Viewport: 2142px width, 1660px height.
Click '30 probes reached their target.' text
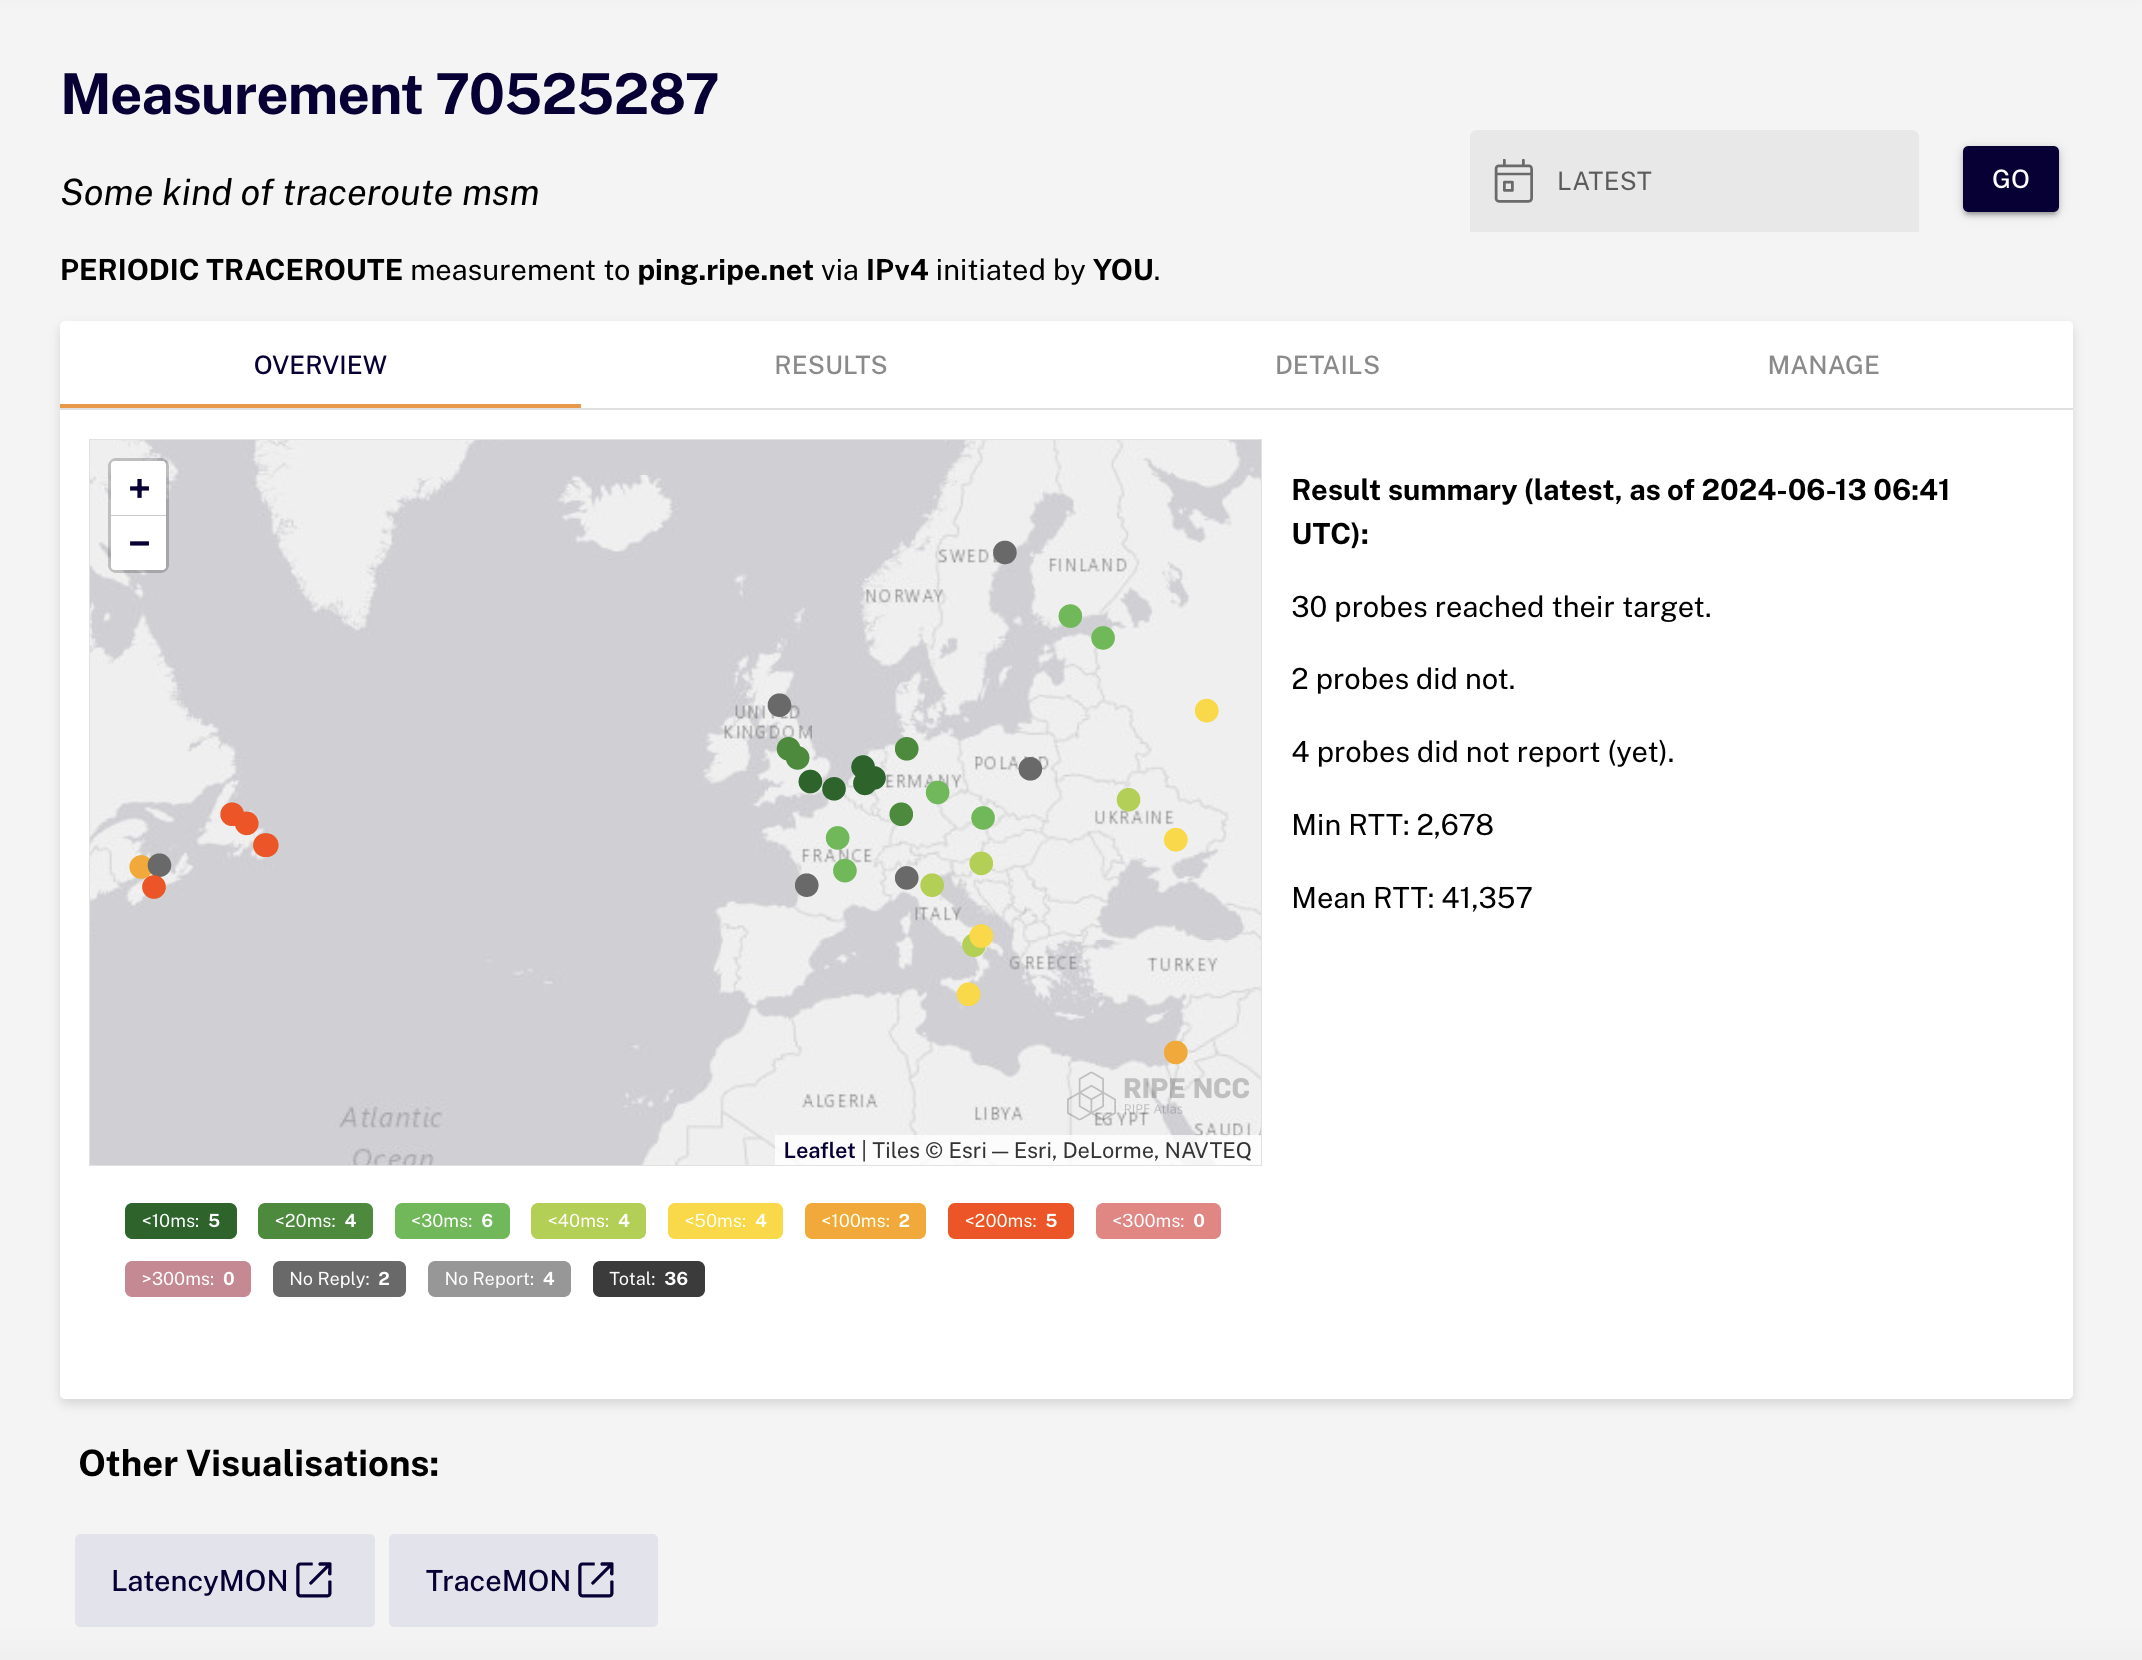tap(1502, 607)
